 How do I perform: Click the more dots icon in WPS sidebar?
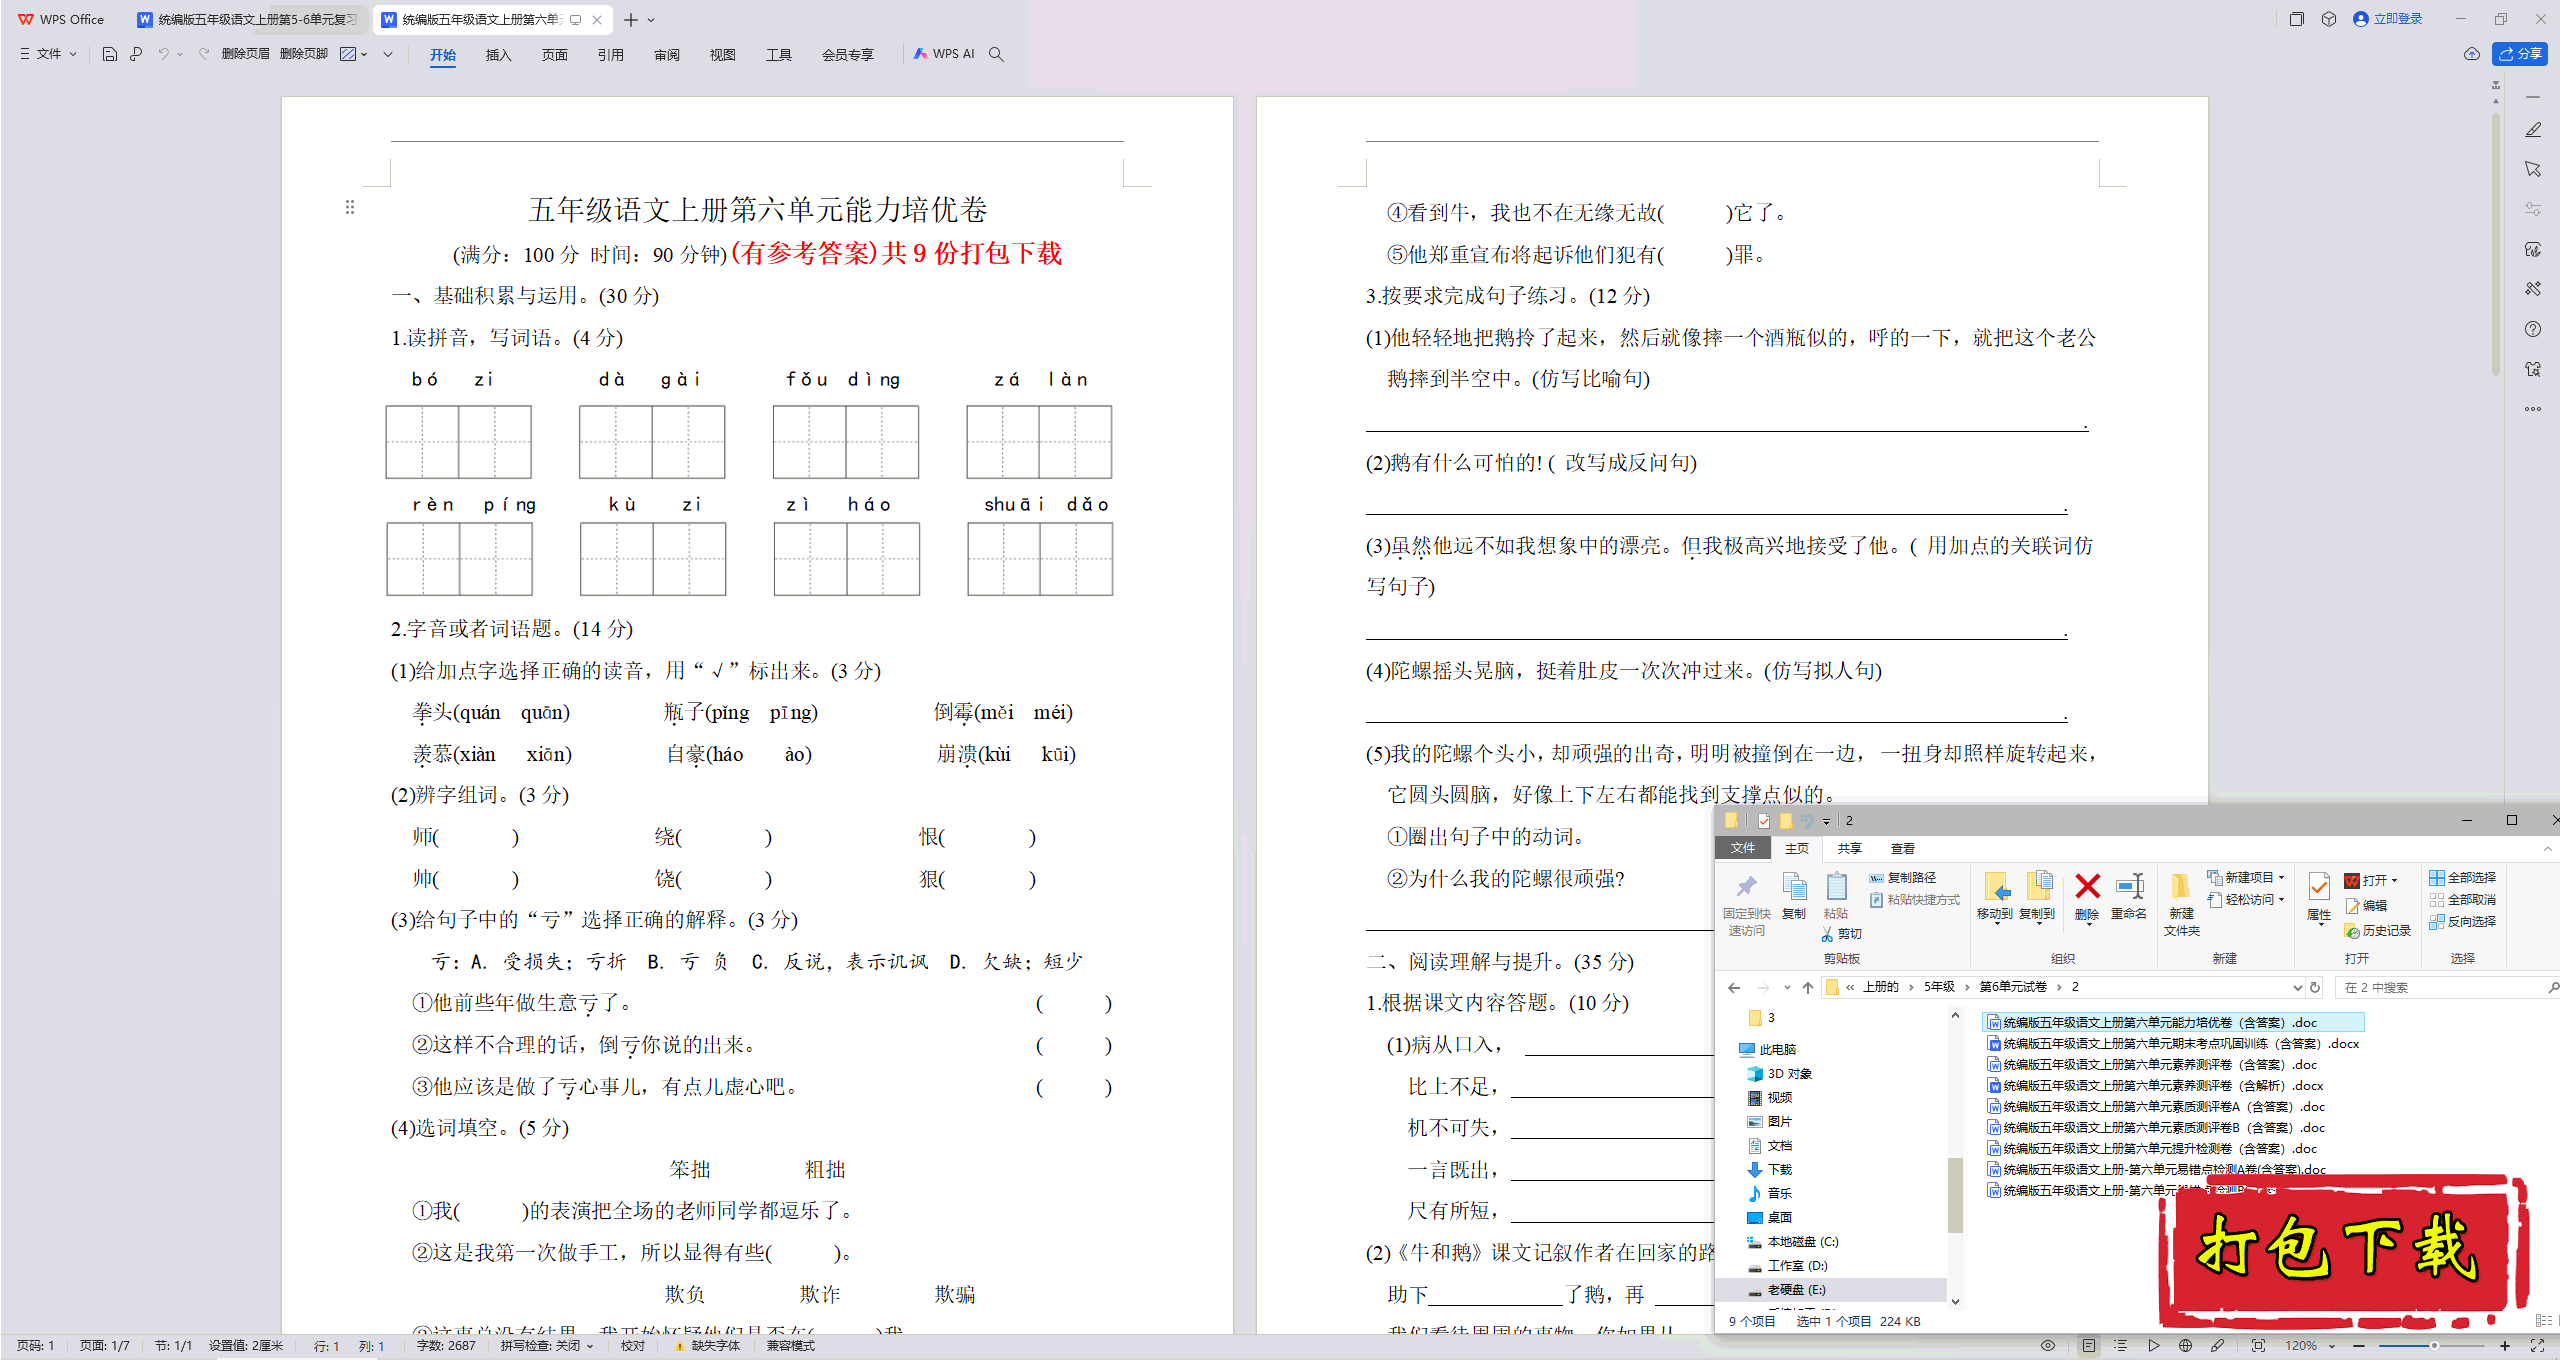2533,409
